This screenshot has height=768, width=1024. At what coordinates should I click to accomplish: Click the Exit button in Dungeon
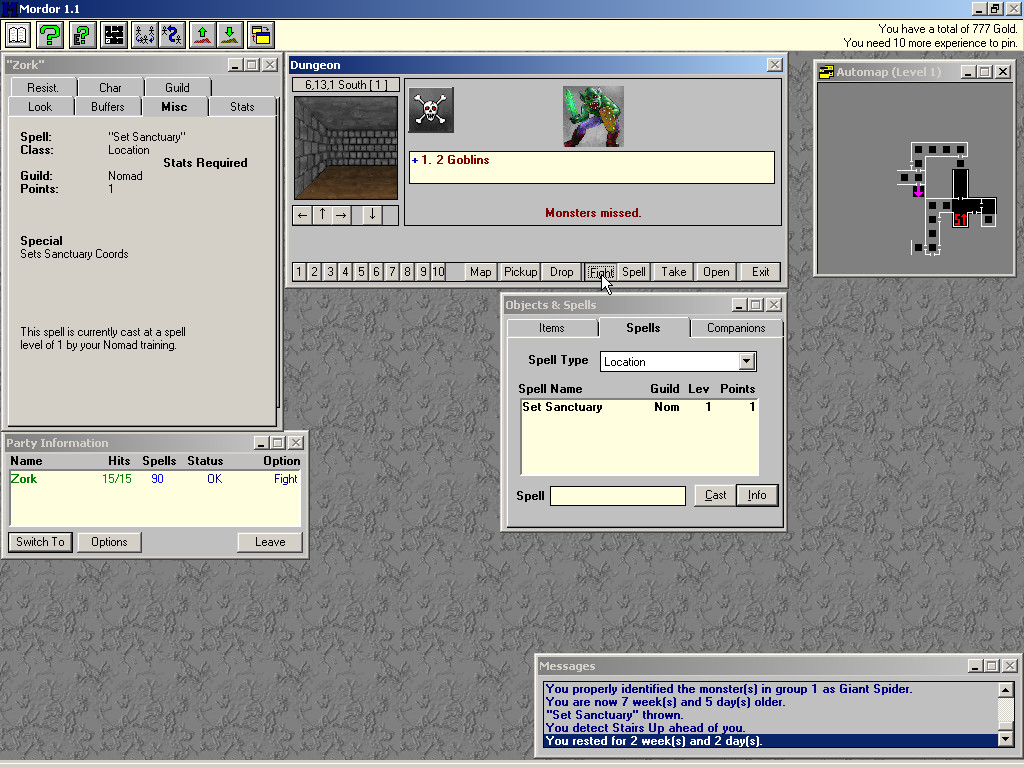[x=761, y=272]
